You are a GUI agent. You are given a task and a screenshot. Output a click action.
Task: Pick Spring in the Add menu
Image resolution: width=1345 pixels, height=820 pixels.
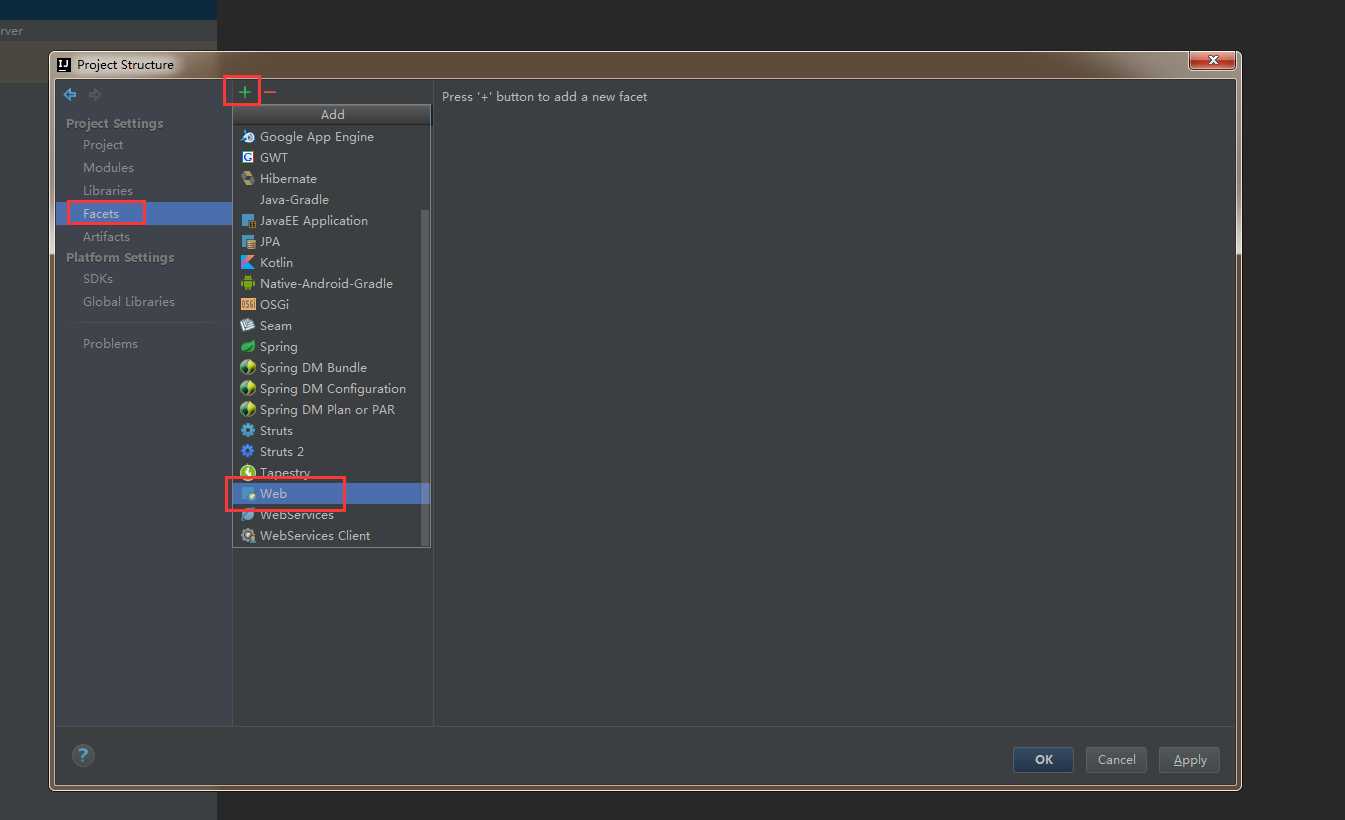[x=326, y=347]
